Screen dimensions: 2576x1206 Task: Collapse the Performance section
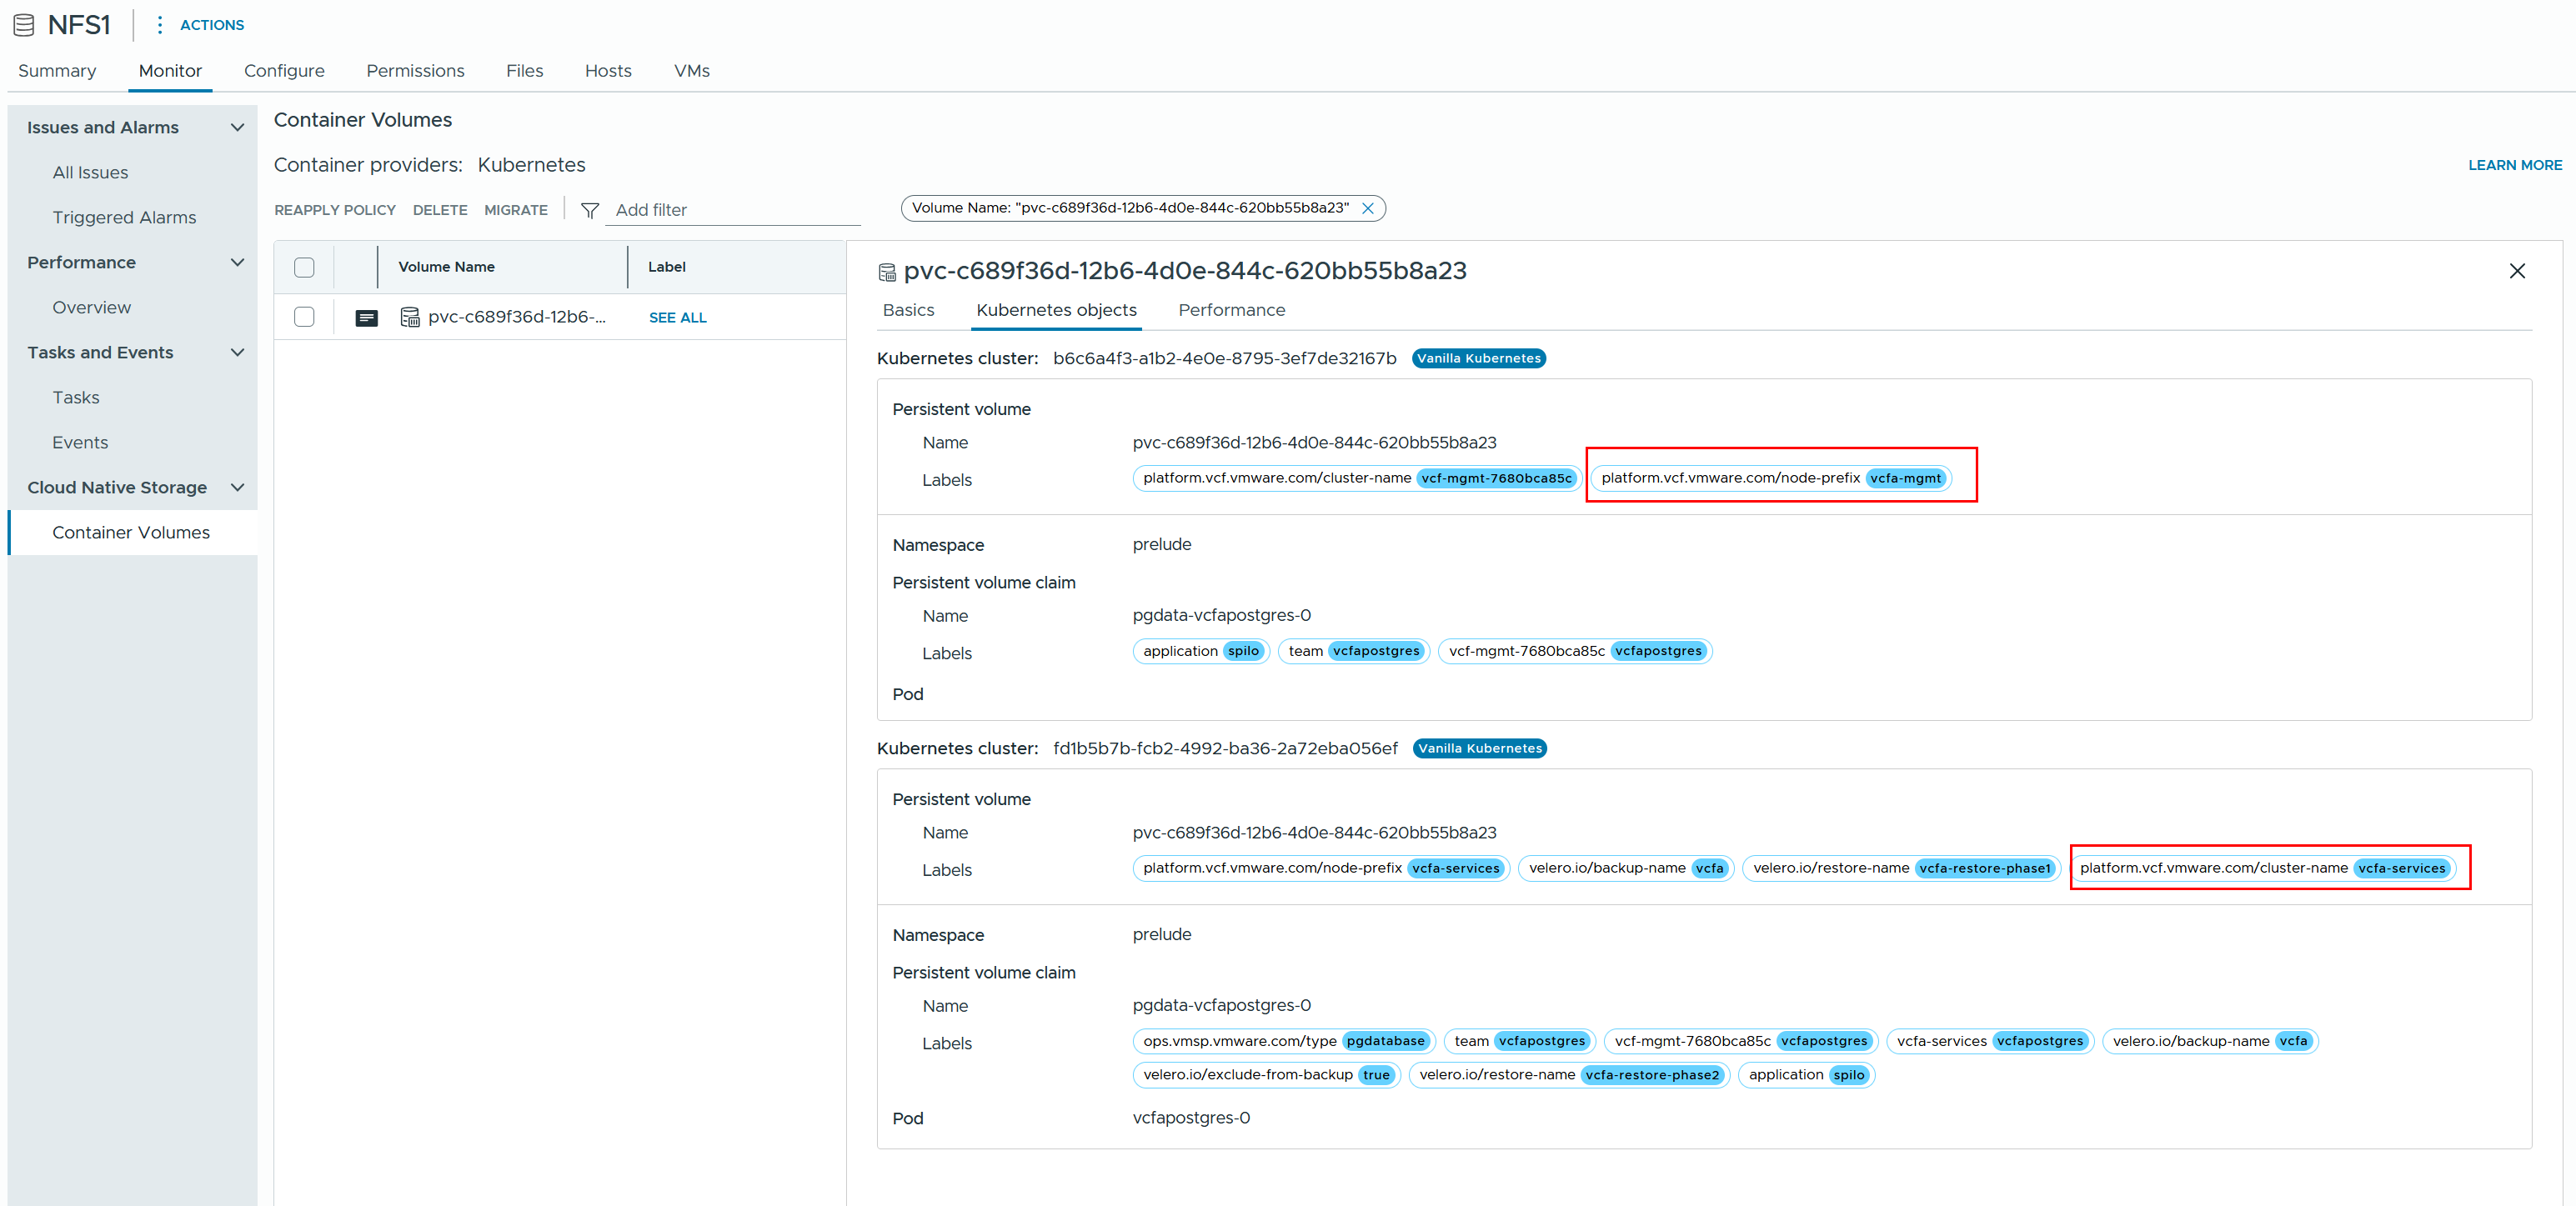(237, 262)
